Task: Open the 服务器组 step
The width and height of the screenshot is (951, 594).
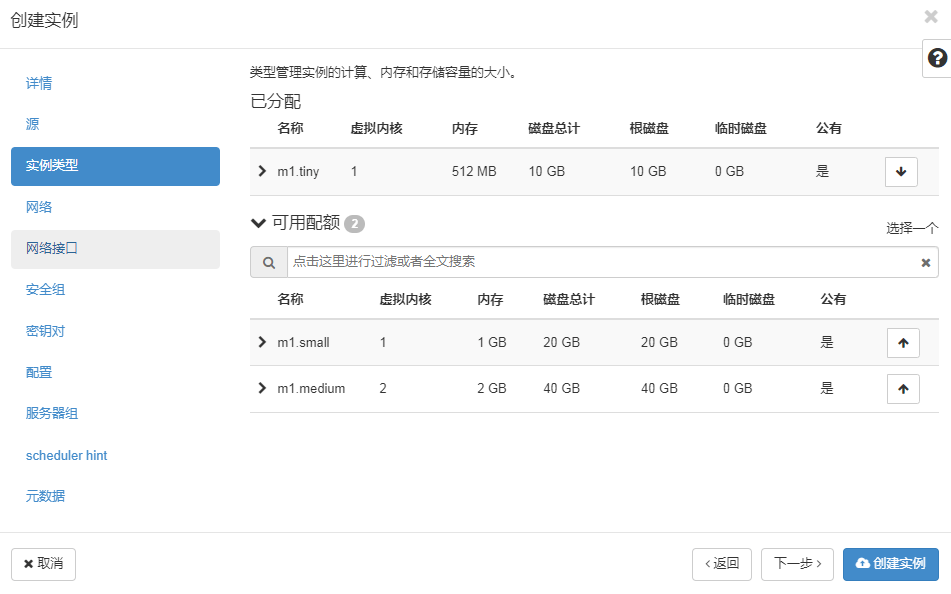Action: tap(52, 413)
